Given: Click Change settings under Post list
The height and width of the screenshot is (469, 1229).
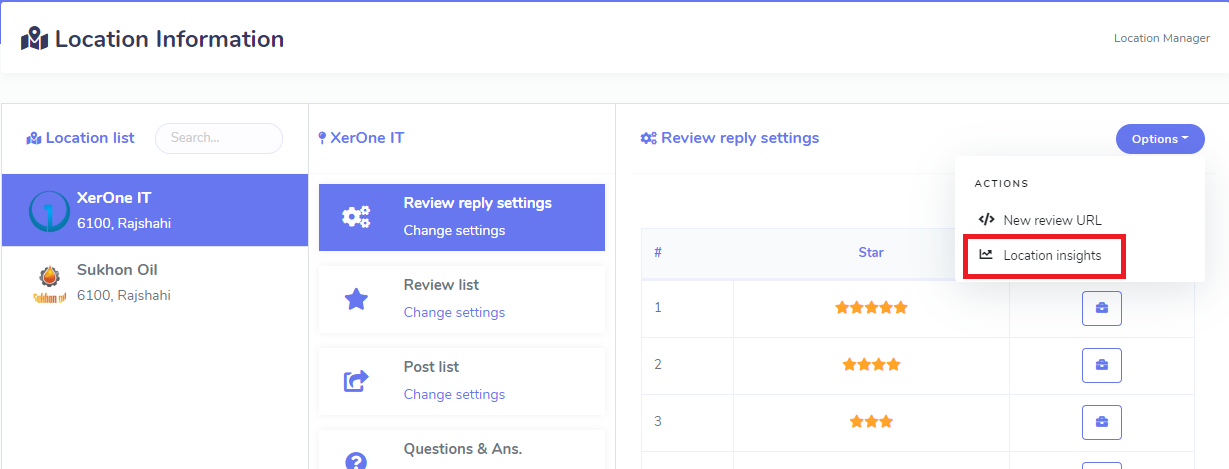Looking at the screenshot, I should click(x=454, y=394).
